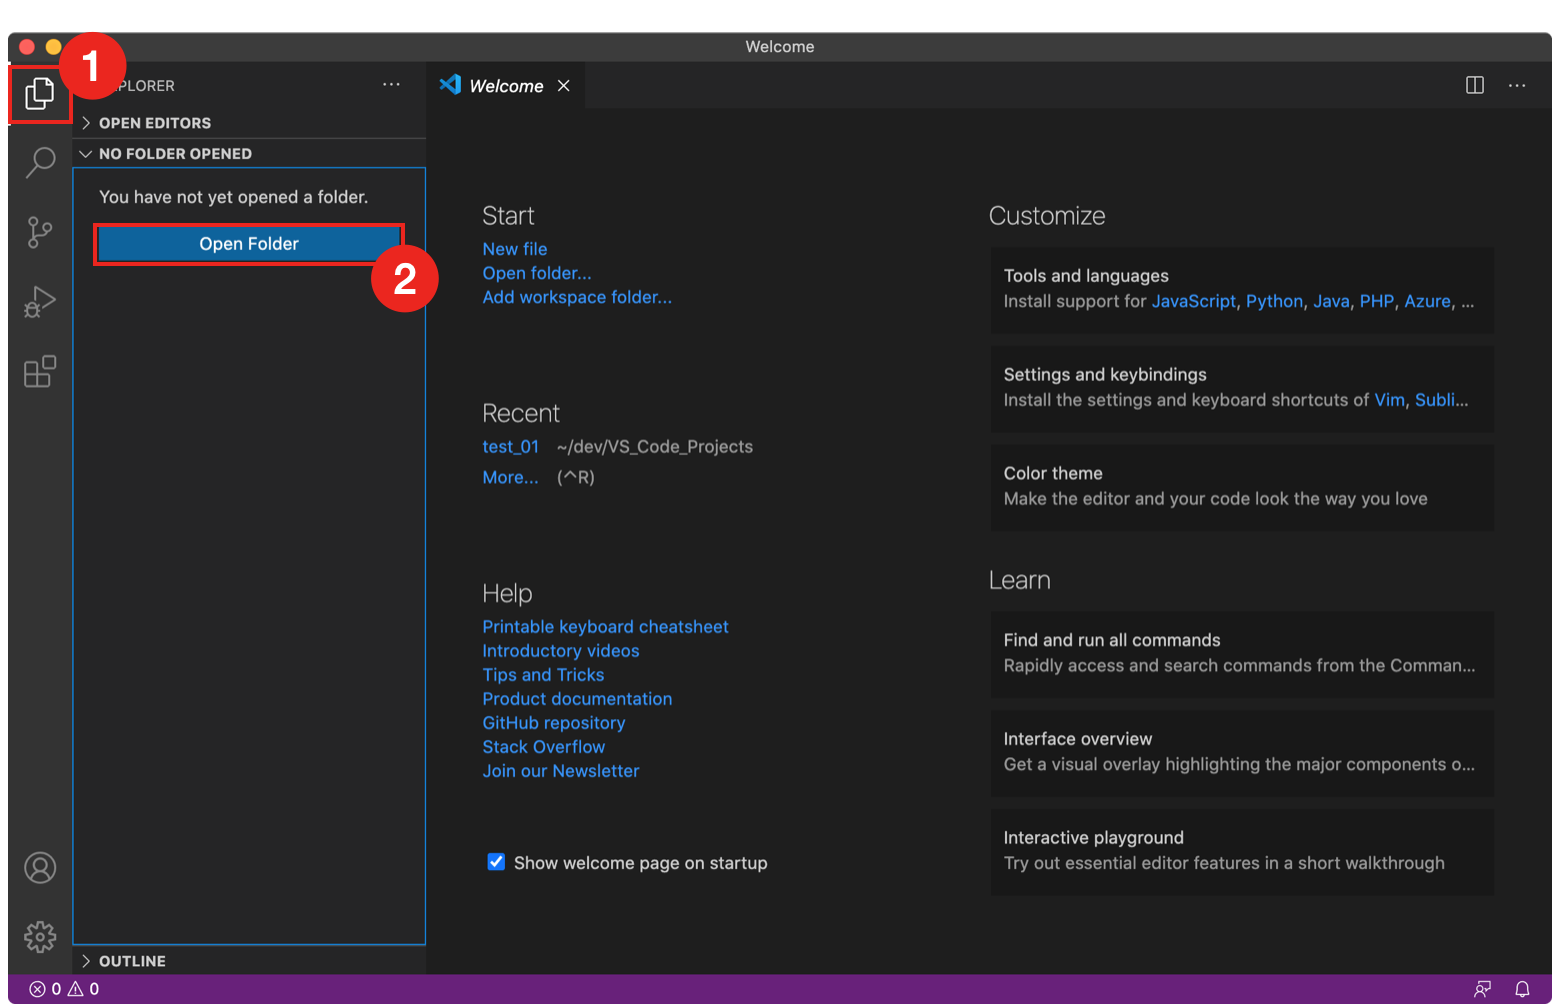Click the feedback icon in status bar
Image resolution: width=1560 pixels, height=1008 pixels.
click(x=1483, y=989)
